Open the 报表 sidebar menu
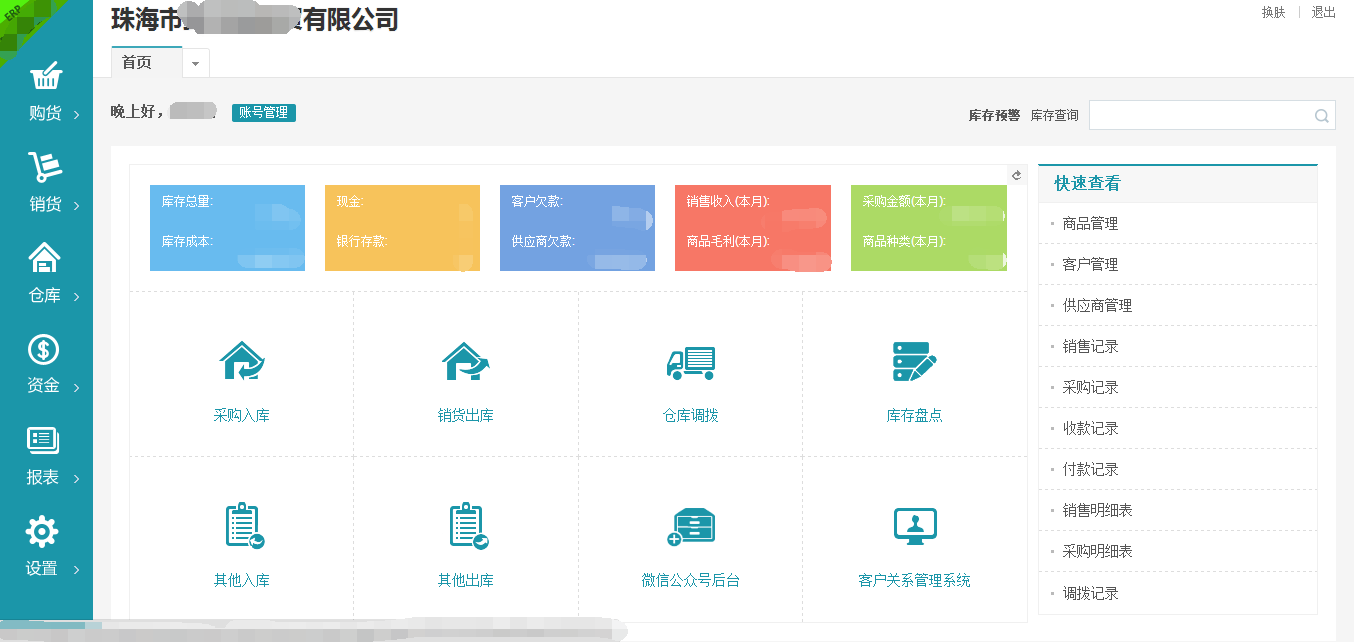1354x642 pixels. click(x=45, y=457)
